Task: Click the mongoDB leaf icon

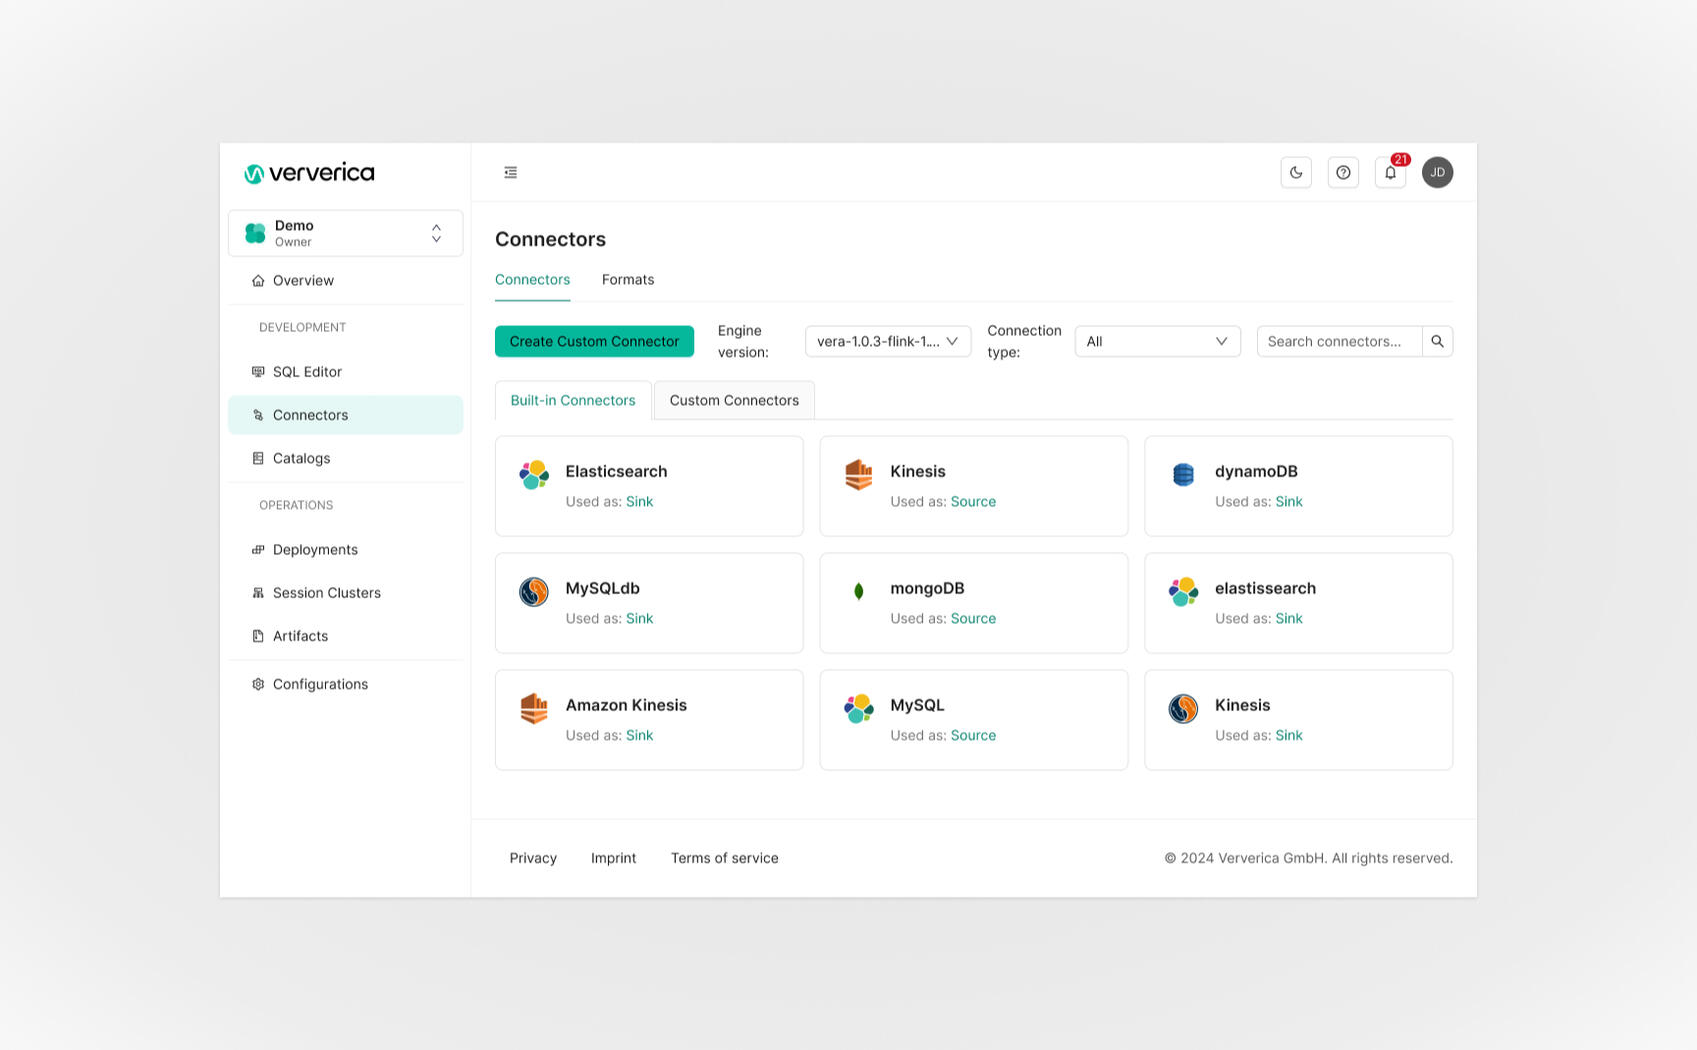Action: [858, 591]
